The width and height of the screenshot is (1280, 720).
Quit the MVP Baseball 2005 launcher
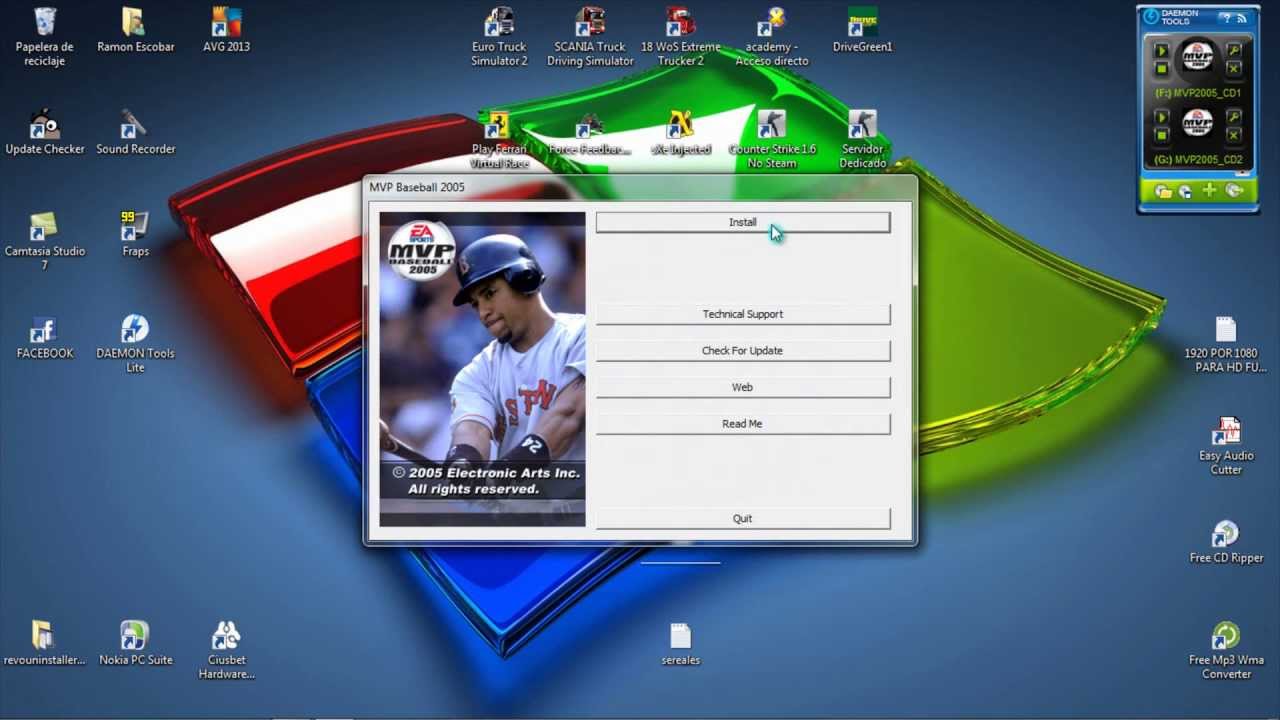point(742,518)
